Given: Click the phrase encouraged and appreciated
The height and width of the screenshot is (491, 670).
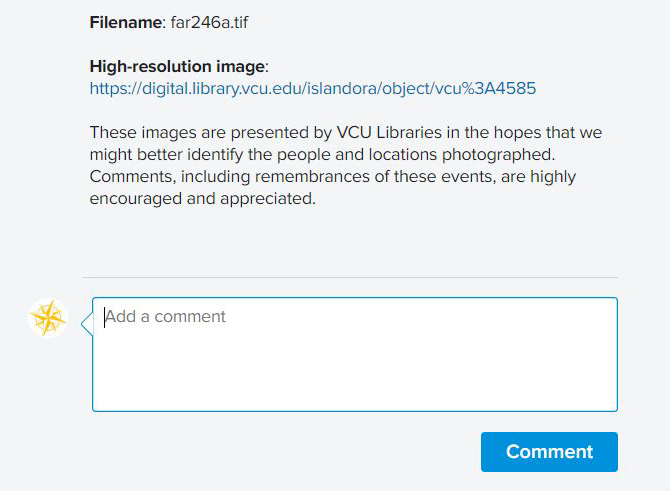Looking at the screenshot, I should tap(202, 199).
